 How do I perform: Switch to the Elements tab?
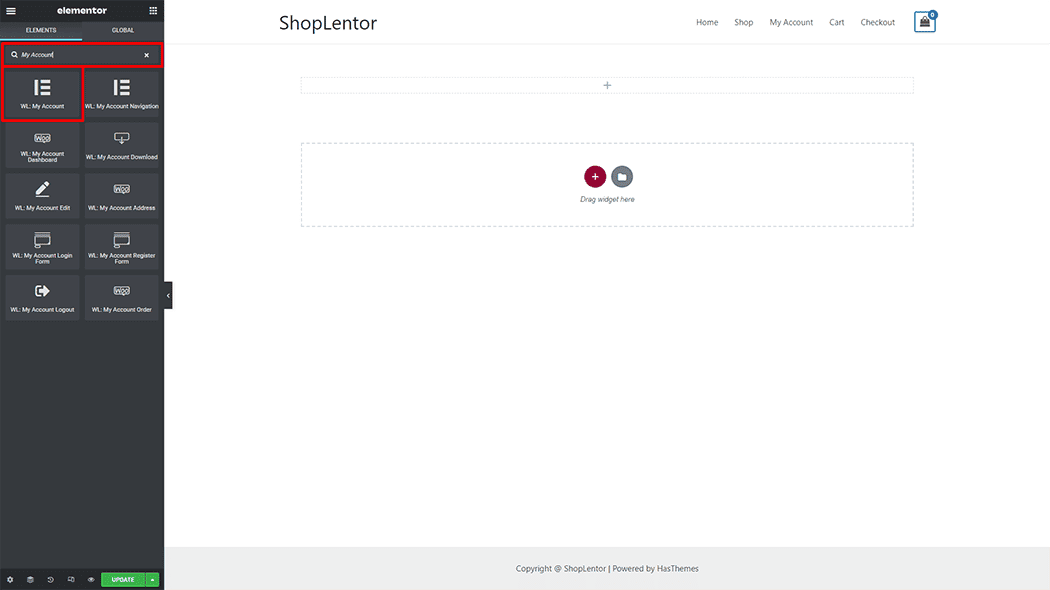point(41,30)
